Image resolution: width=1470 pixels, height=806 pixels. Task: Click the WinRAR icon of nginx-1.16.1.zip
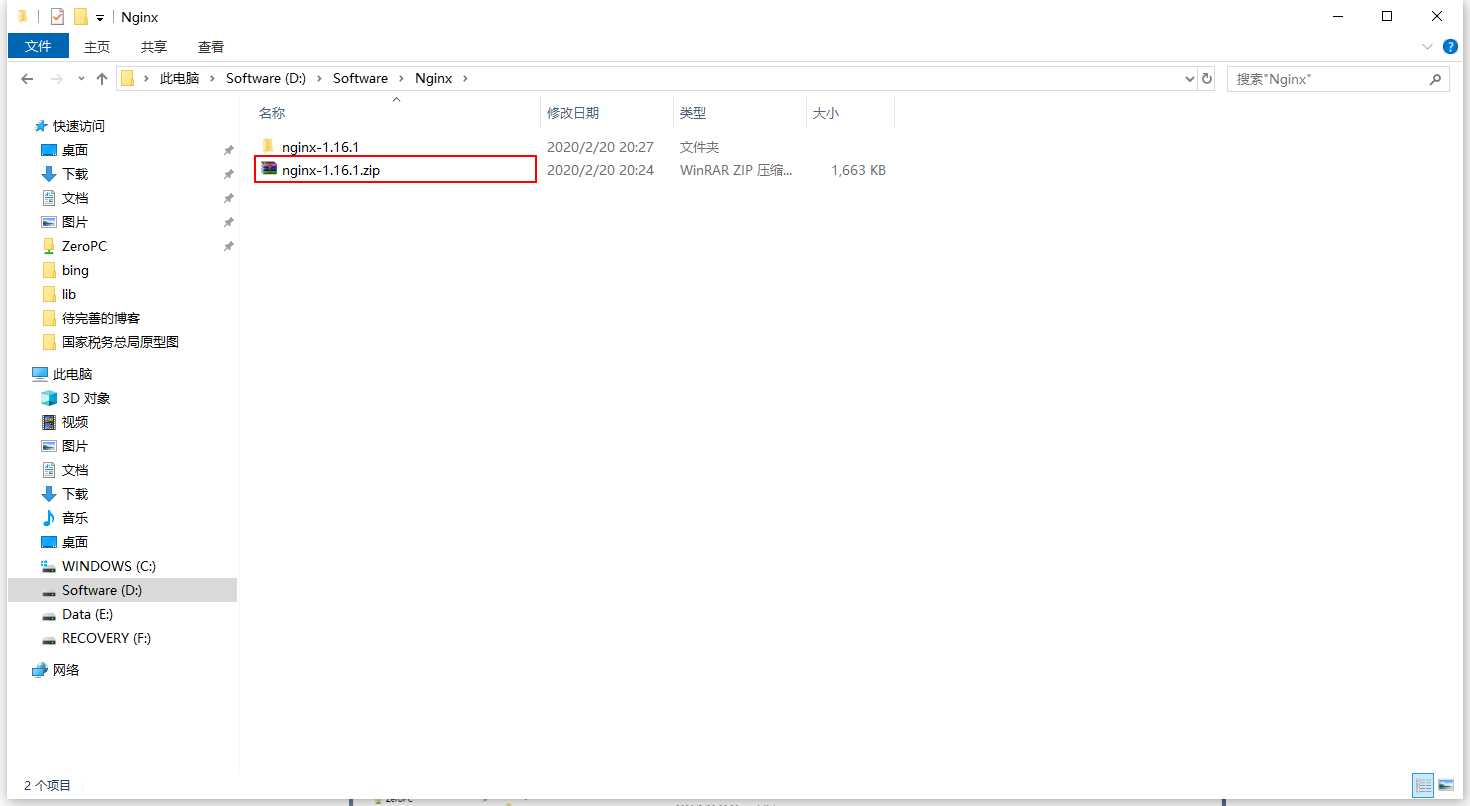click(268, 169)
